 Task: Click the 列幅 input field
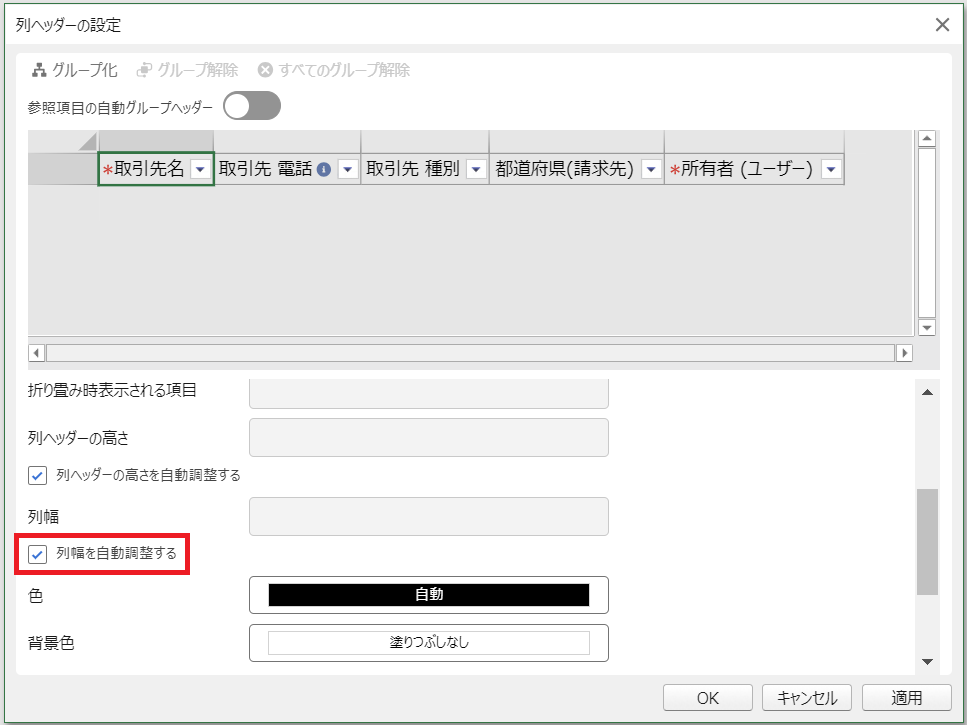(429, 517)
